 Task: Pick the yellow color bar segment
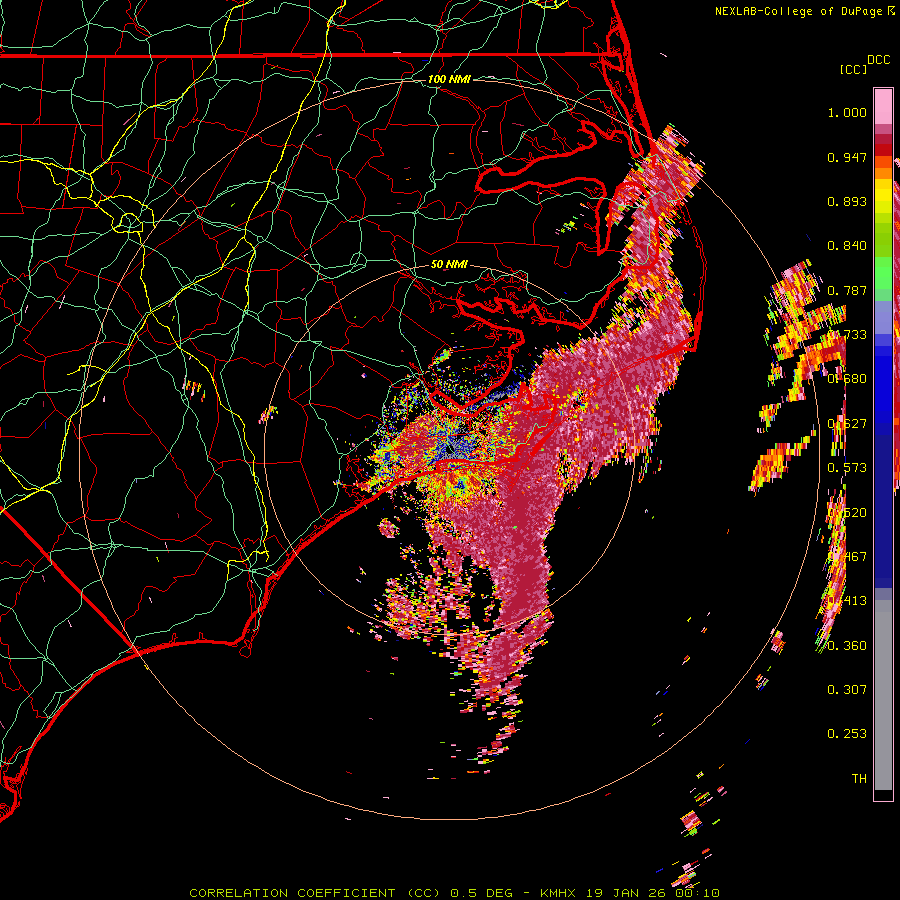(x=883, y=196)
